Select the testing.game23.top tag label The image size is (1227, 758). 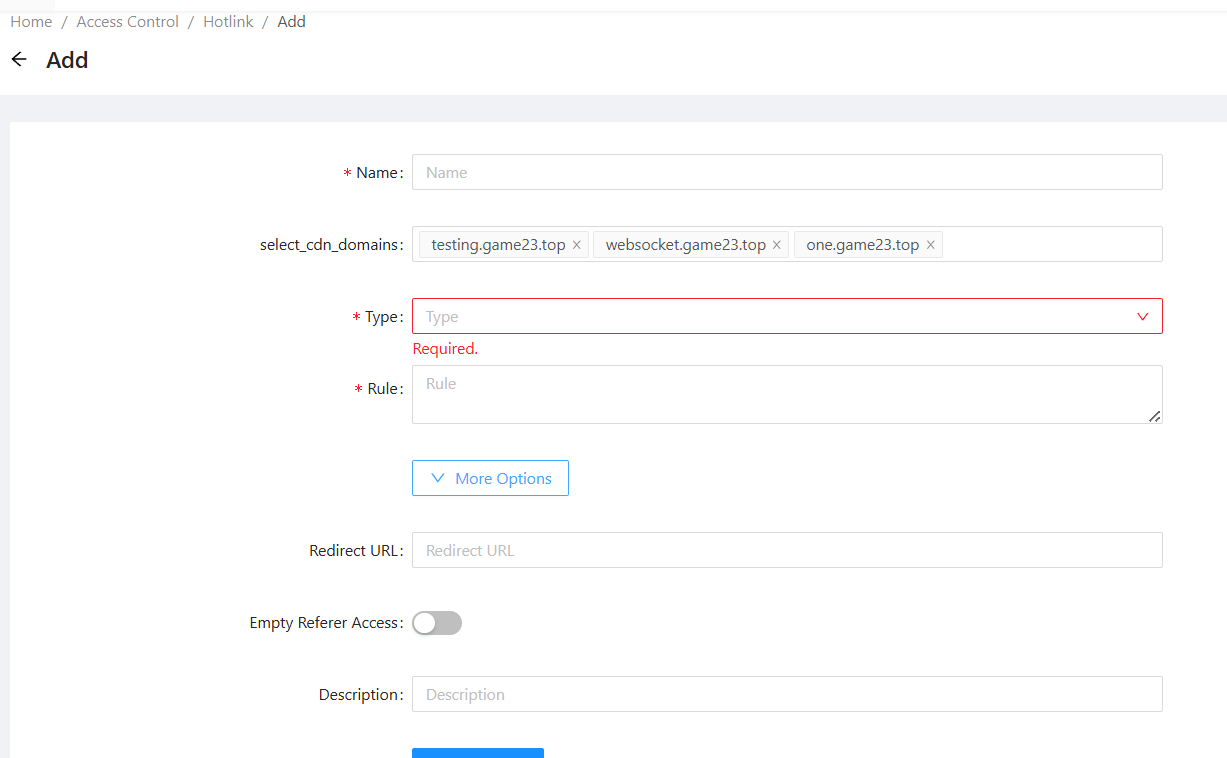pos(498,245)
